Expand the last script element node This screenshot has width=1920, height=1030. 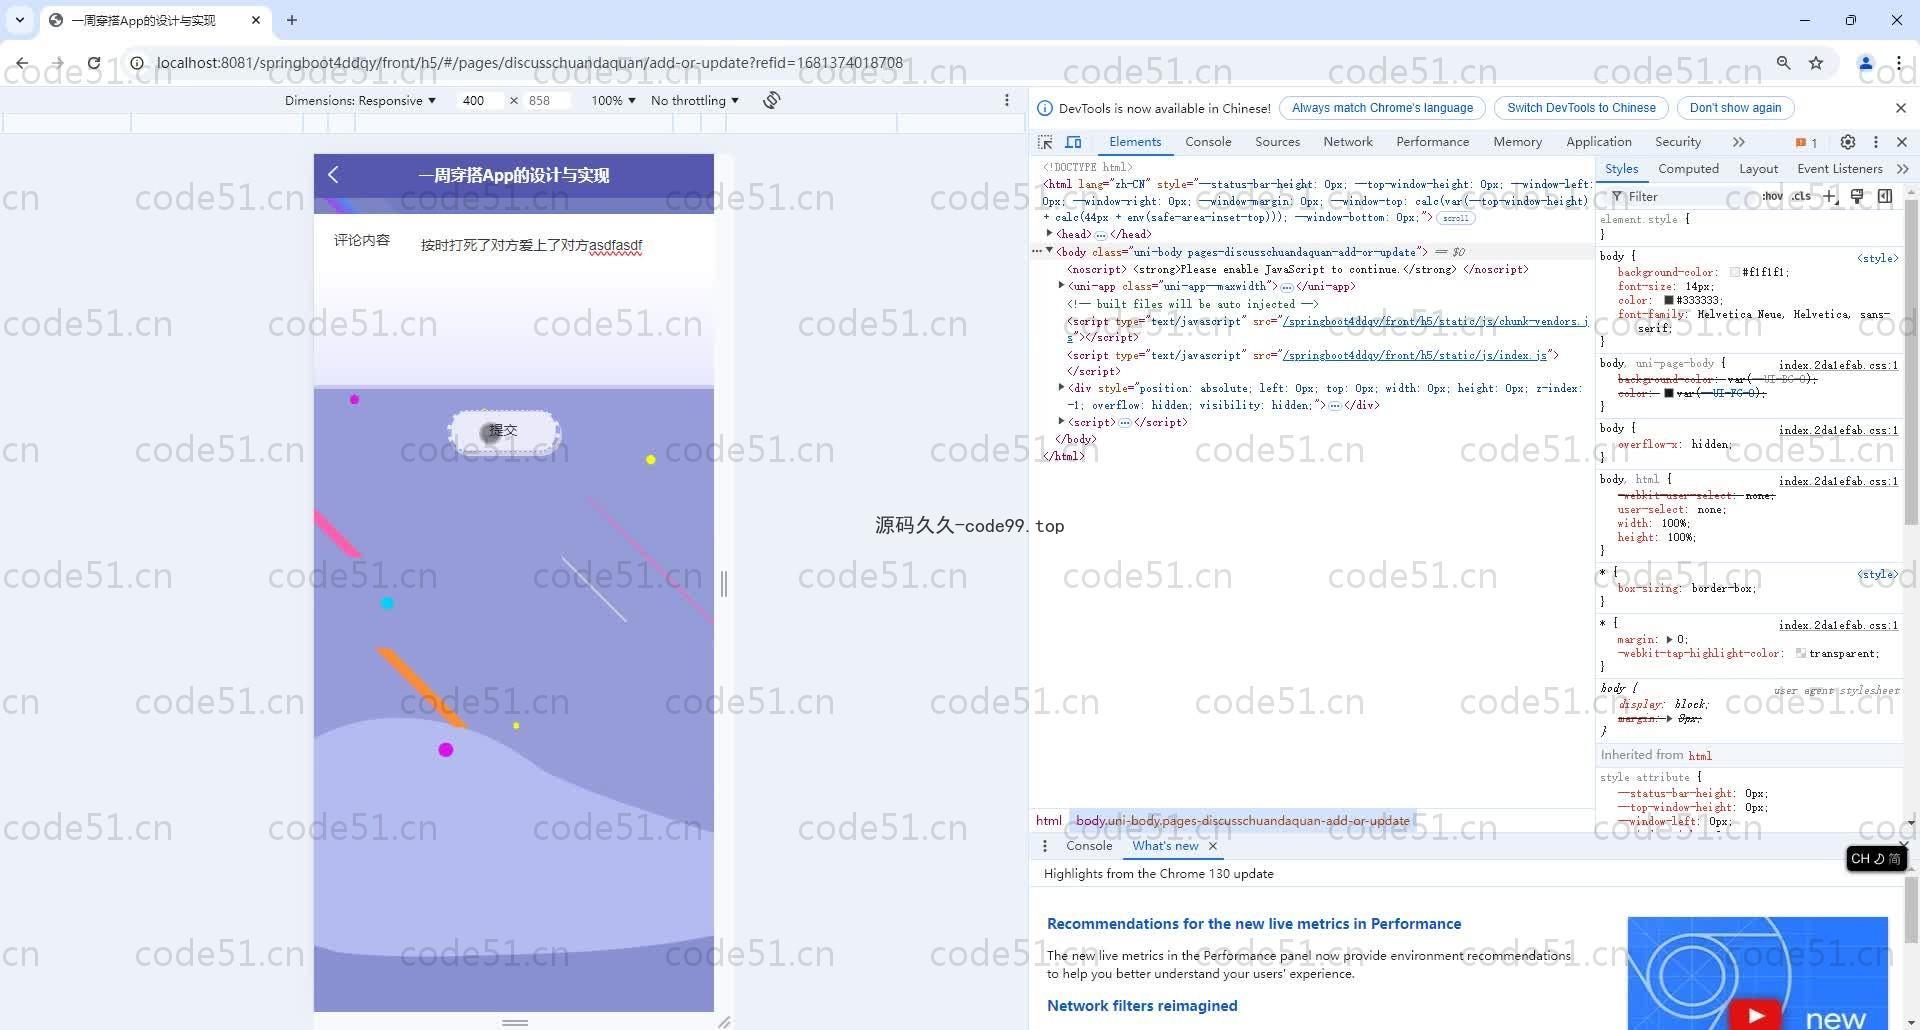tap(1061, 422)
